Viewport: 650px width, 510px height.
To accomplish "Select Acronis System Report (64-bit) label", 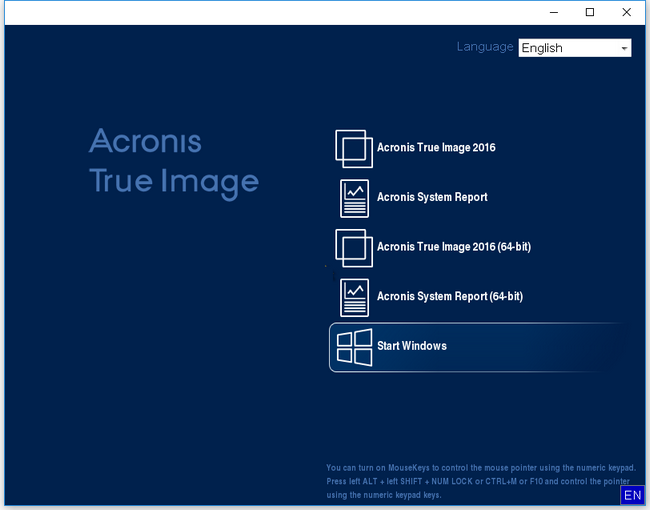I will [x=450, y=296].
